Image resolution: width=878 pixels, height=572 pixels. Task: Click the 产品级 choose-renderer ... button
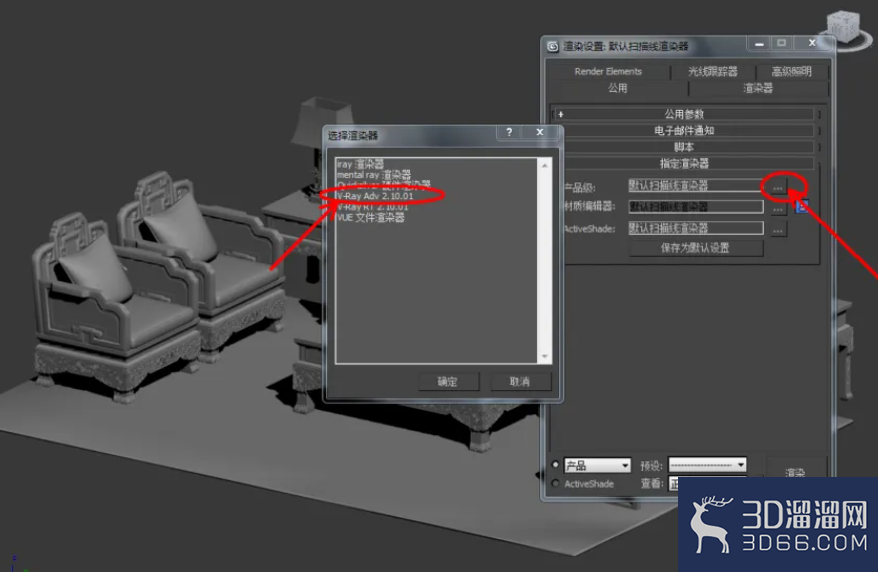point(778,187)
